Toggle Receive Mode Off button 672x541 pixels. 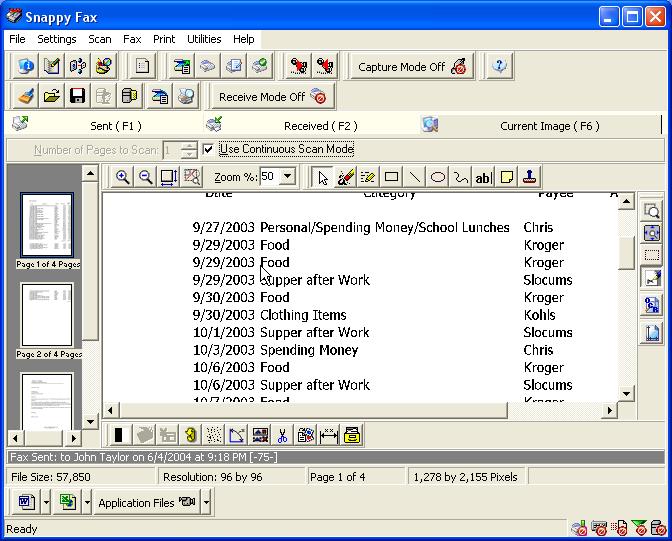pos(272,96)
